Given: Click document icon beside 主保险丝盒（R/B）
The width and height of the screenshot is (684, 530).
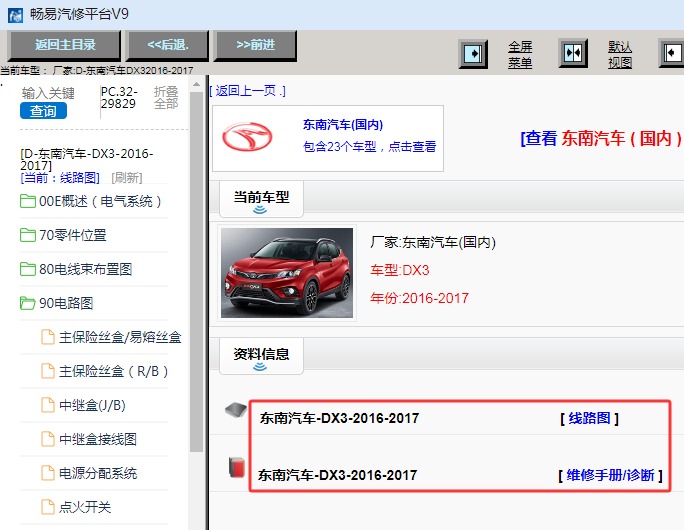Looking at the screenshot, I should point(48,371).
